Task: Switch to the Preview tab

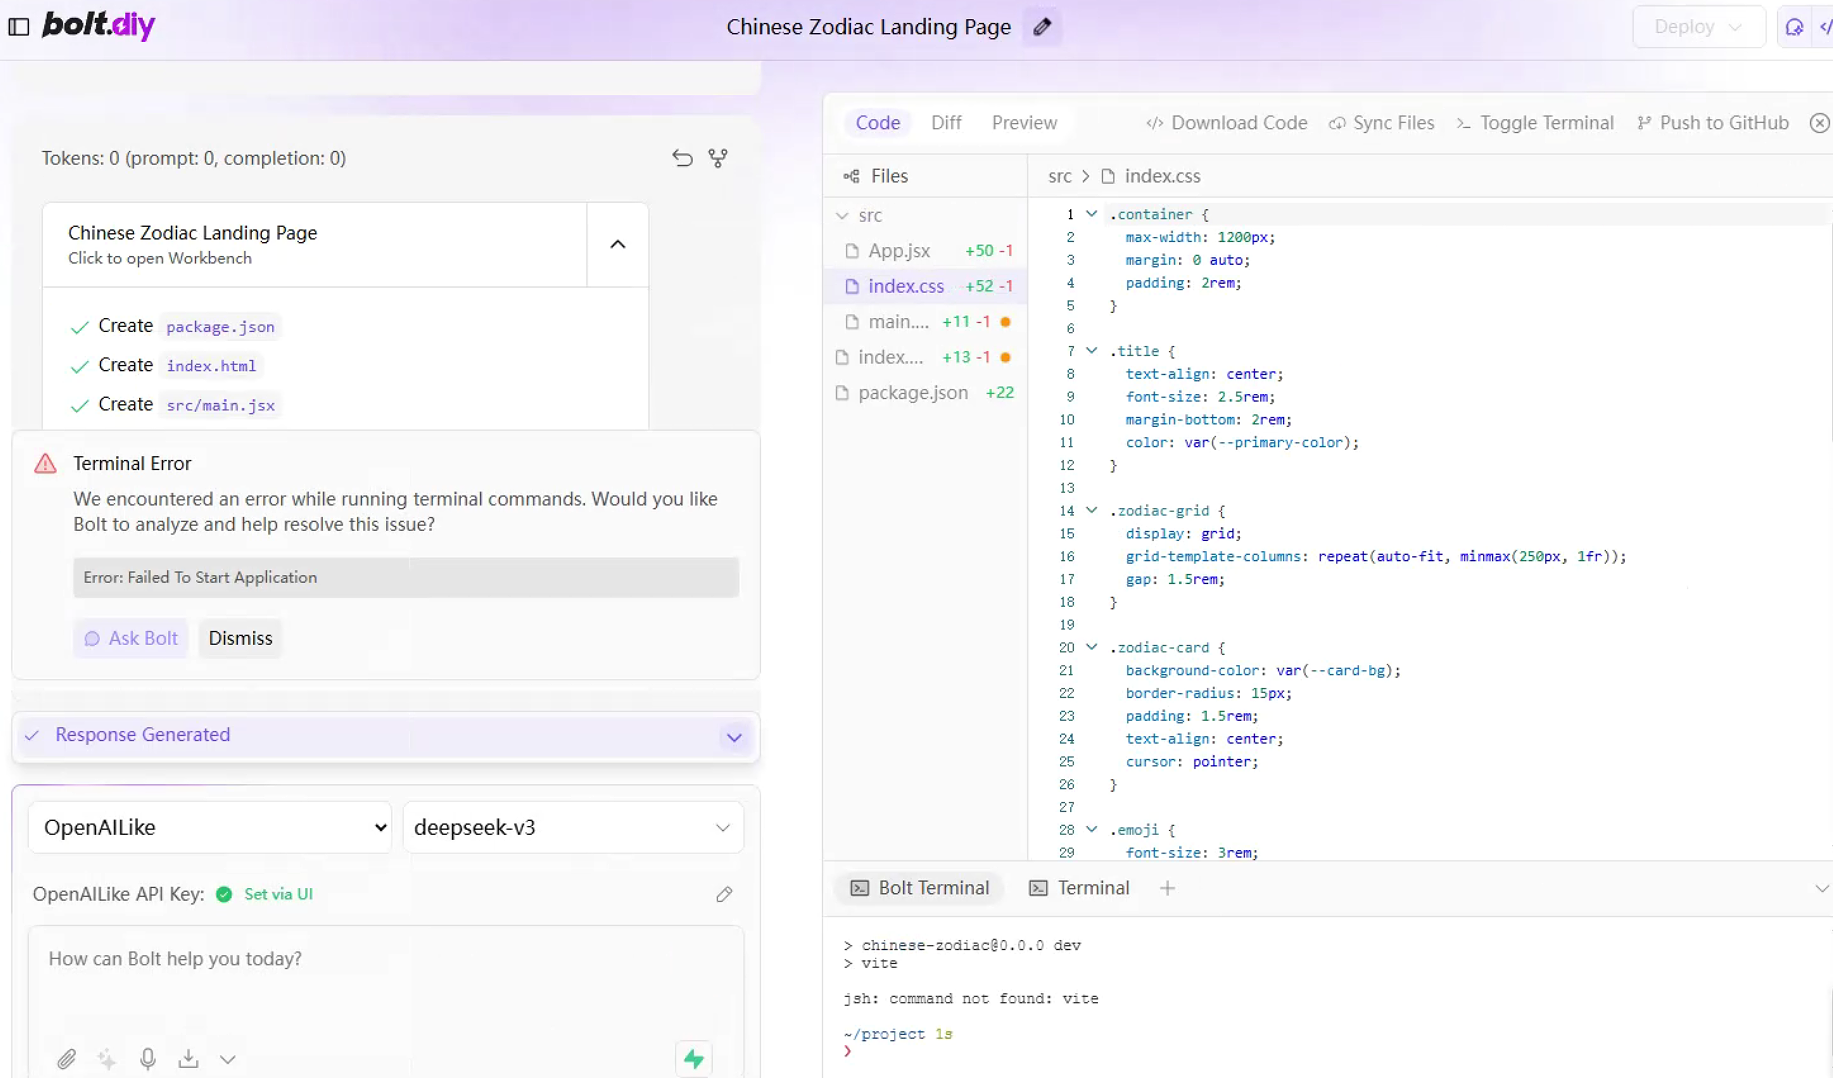Action: (x=1024, y=123)
